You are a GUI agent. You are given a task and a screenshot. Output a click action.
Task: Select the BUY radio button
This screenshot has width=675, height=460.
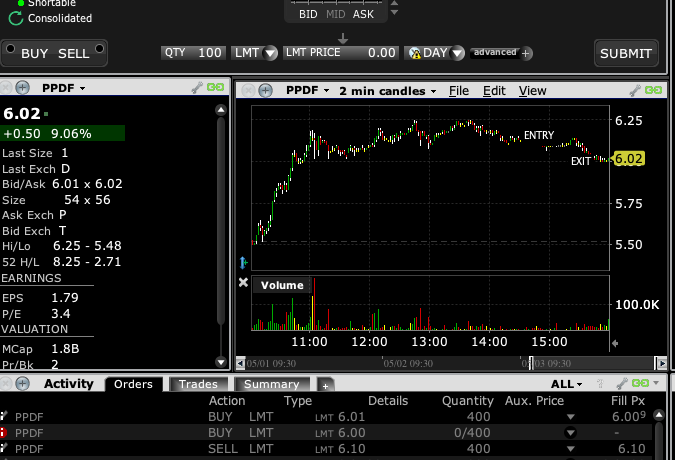click(x=10, y=49)
